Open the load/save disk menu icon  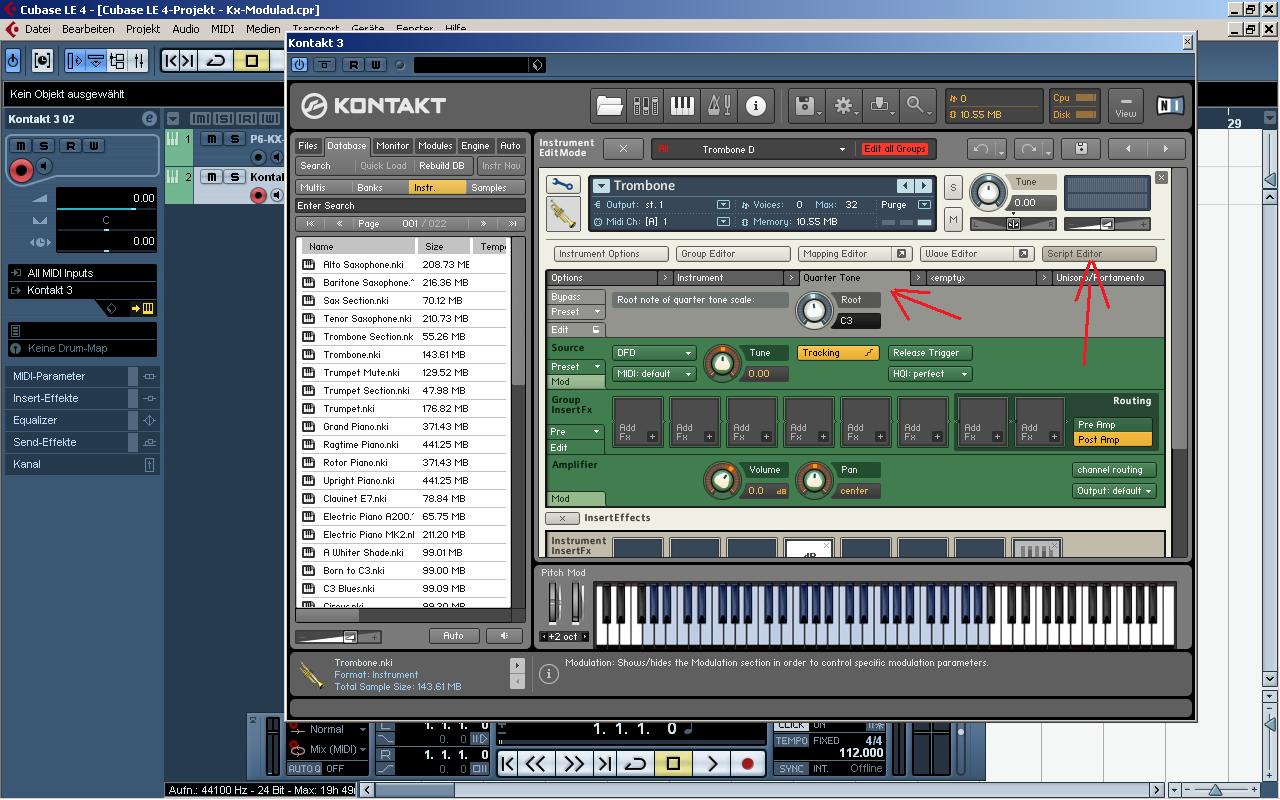805,105
